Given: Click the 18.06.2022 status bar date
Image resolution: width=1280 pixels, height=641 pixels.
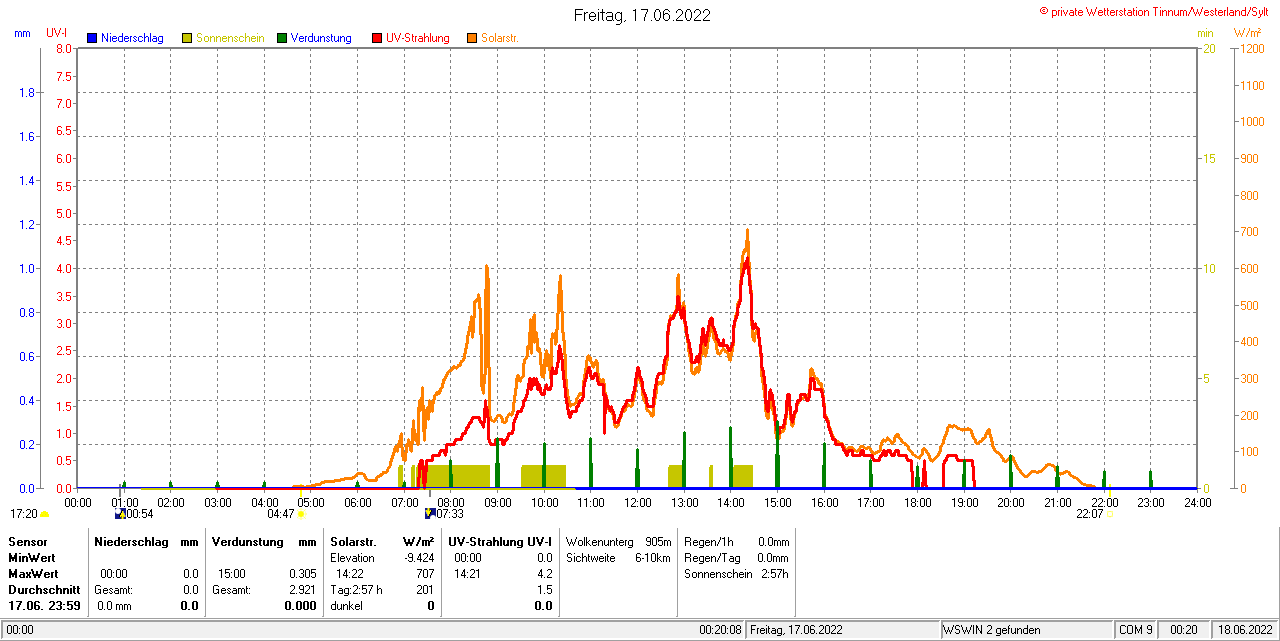Looking at the screenshot, I should pyautogui.click(x=1244, y=630).
